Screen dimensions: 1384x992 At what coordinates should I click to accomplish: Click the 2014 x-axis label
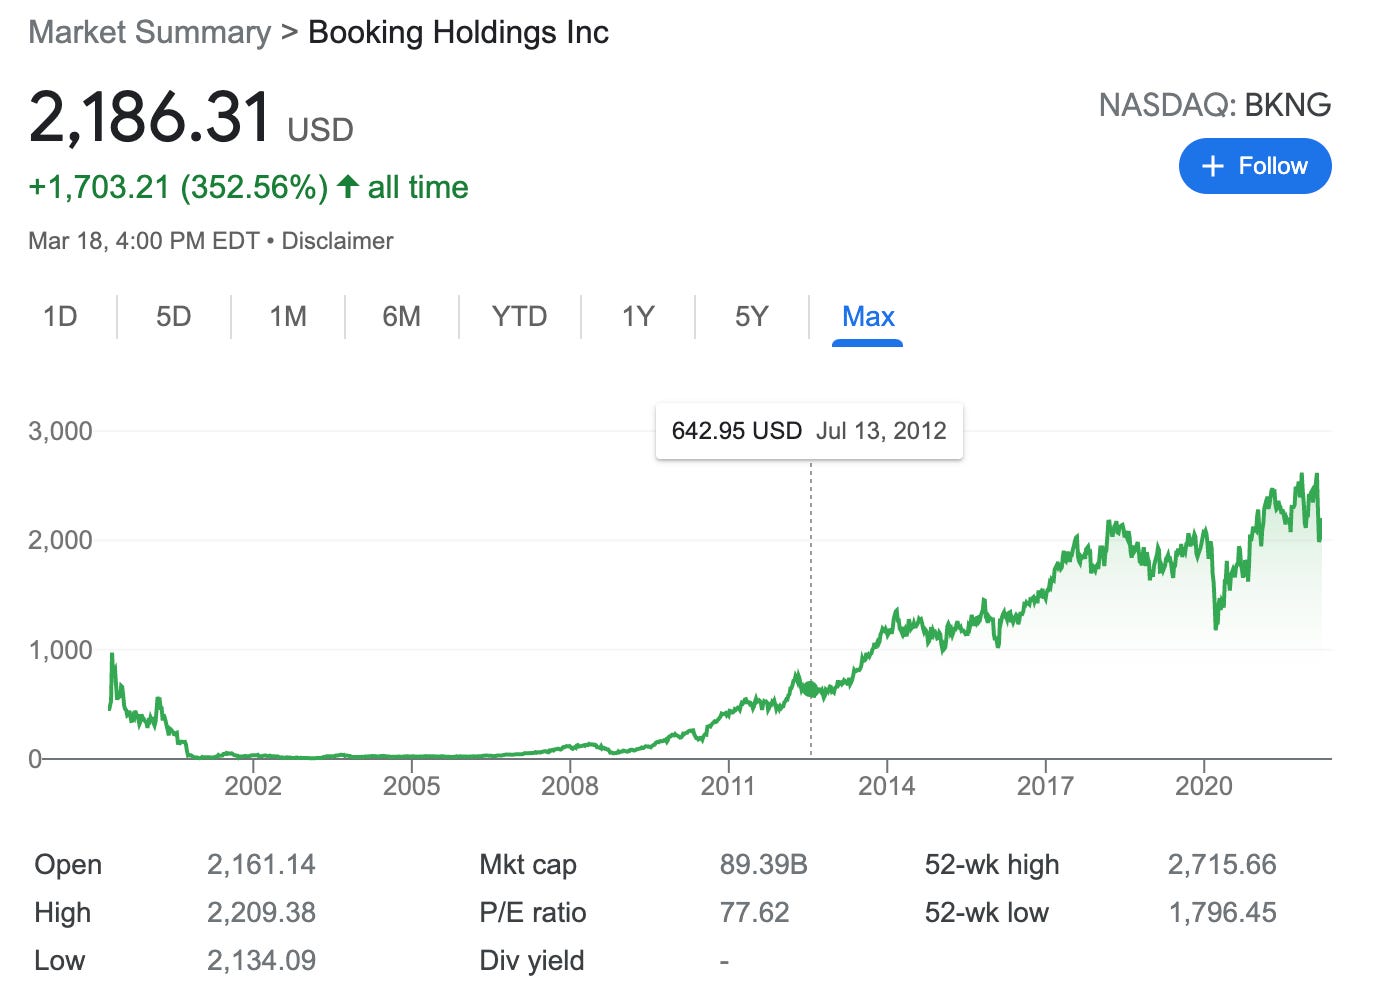[x=887, y=786]
